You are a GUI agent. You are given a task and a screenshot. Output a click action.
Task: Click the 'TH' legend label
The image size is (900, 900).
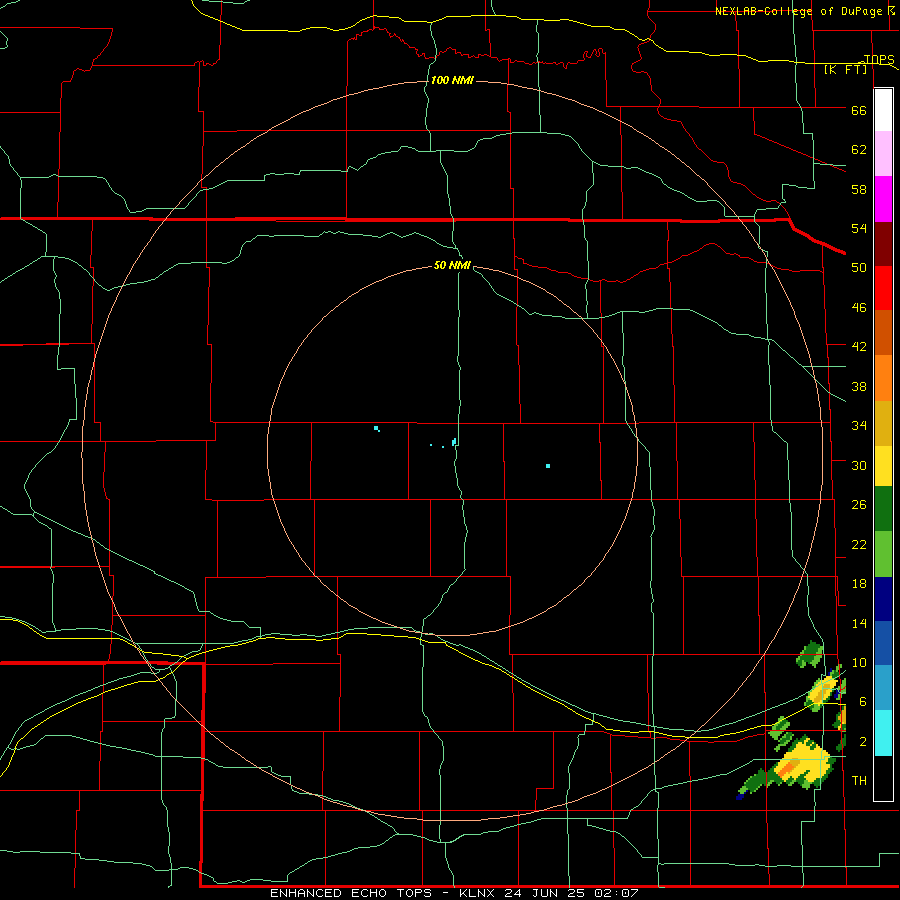tap(859, 781)
